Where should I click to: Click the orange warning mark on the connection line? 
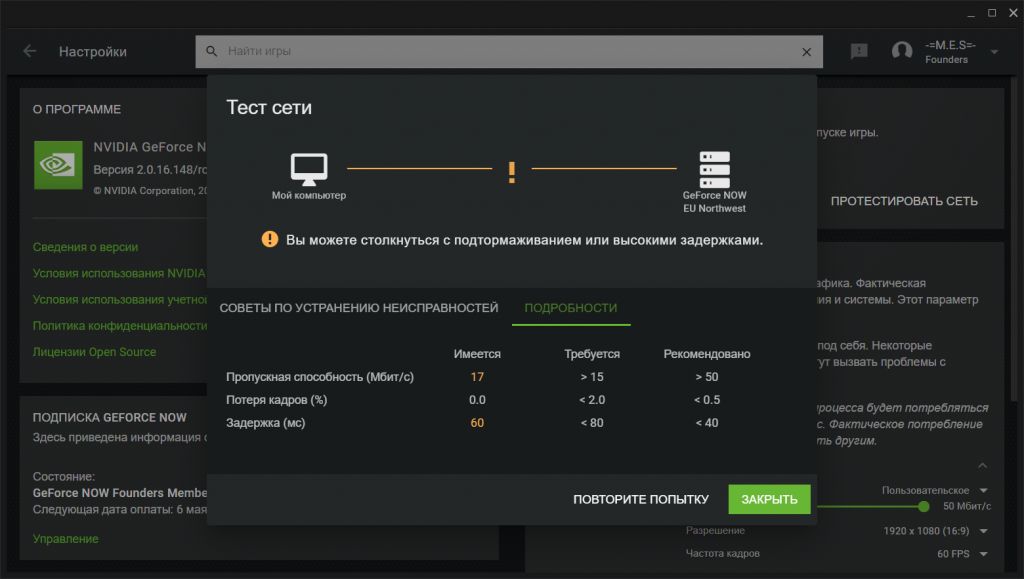(512, 172)
